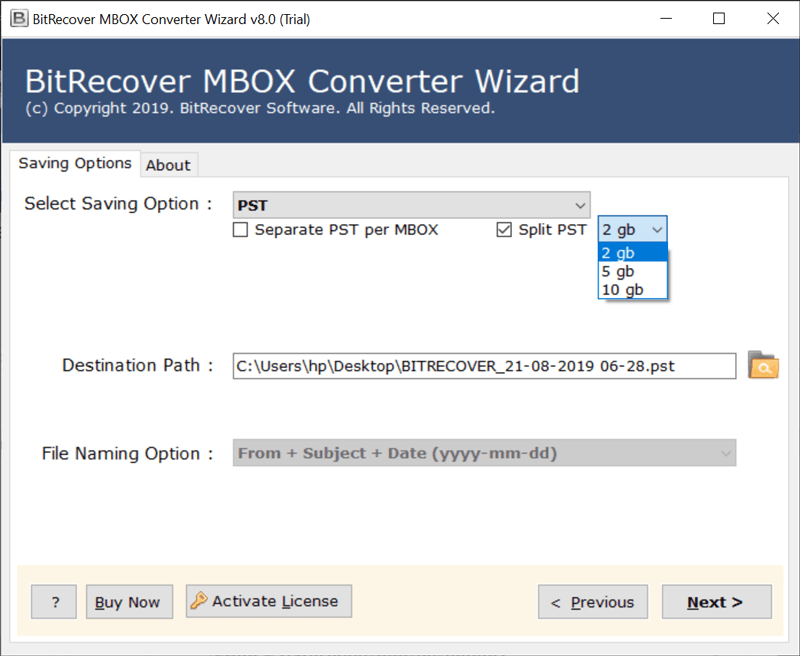Click the question mark help button
The height and width of the screenshot is (656, 800).
(x=54, y=602)
